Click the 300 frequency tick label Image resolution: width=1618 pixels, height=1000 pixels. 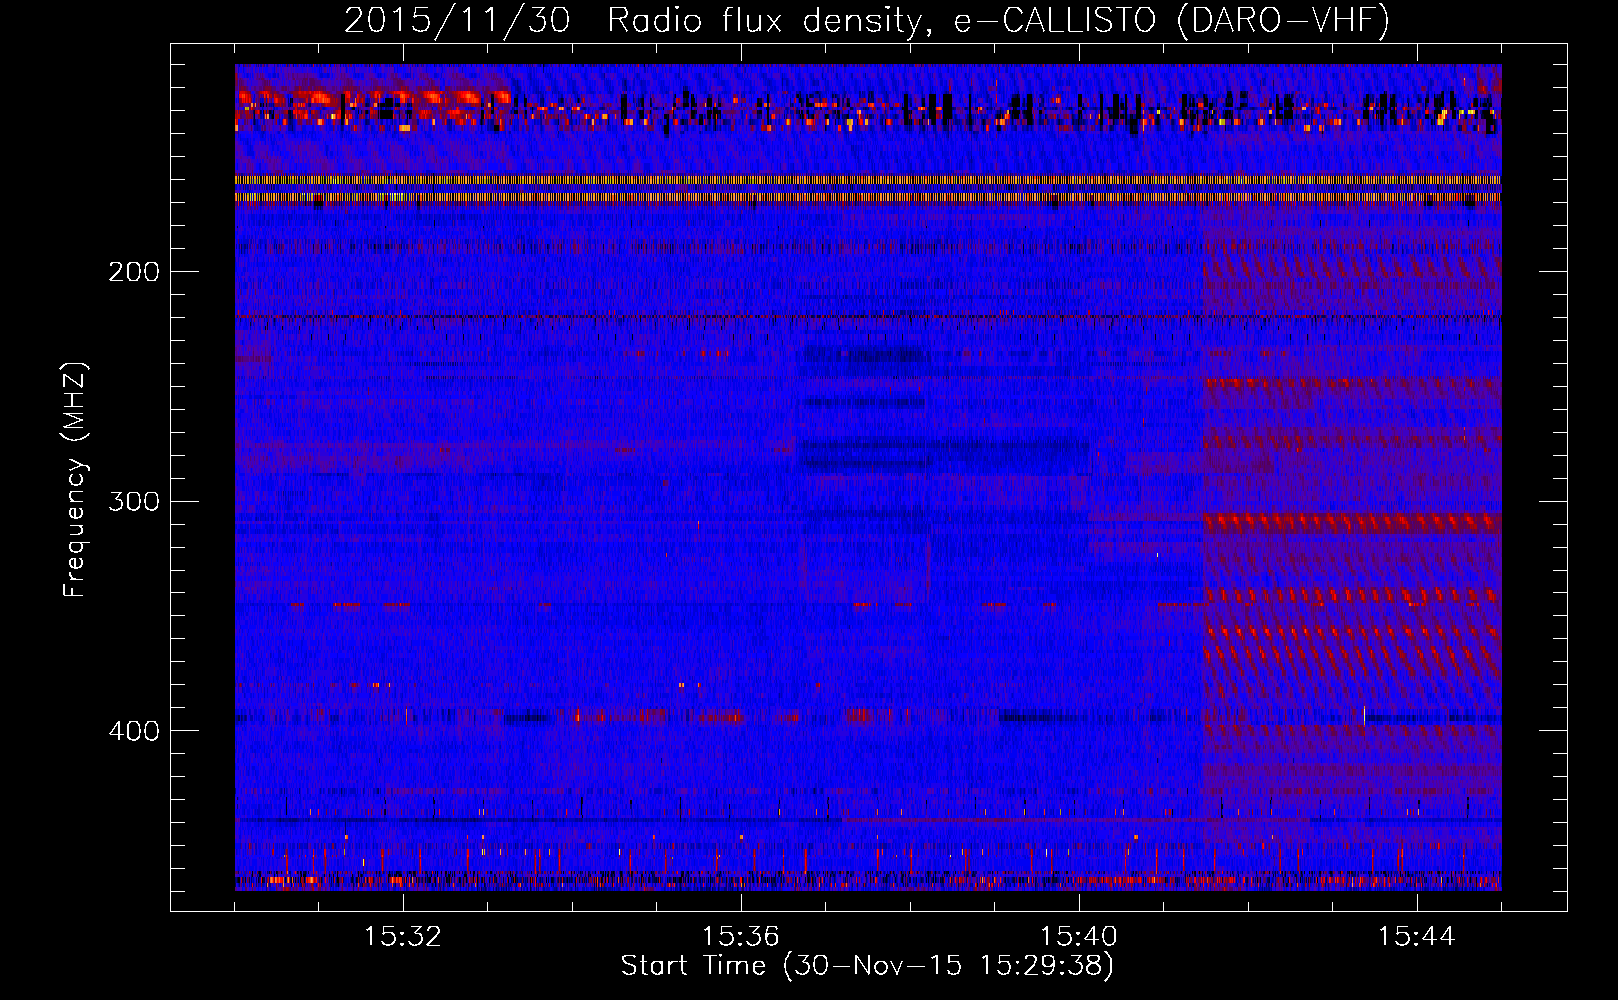coord(134,501)
